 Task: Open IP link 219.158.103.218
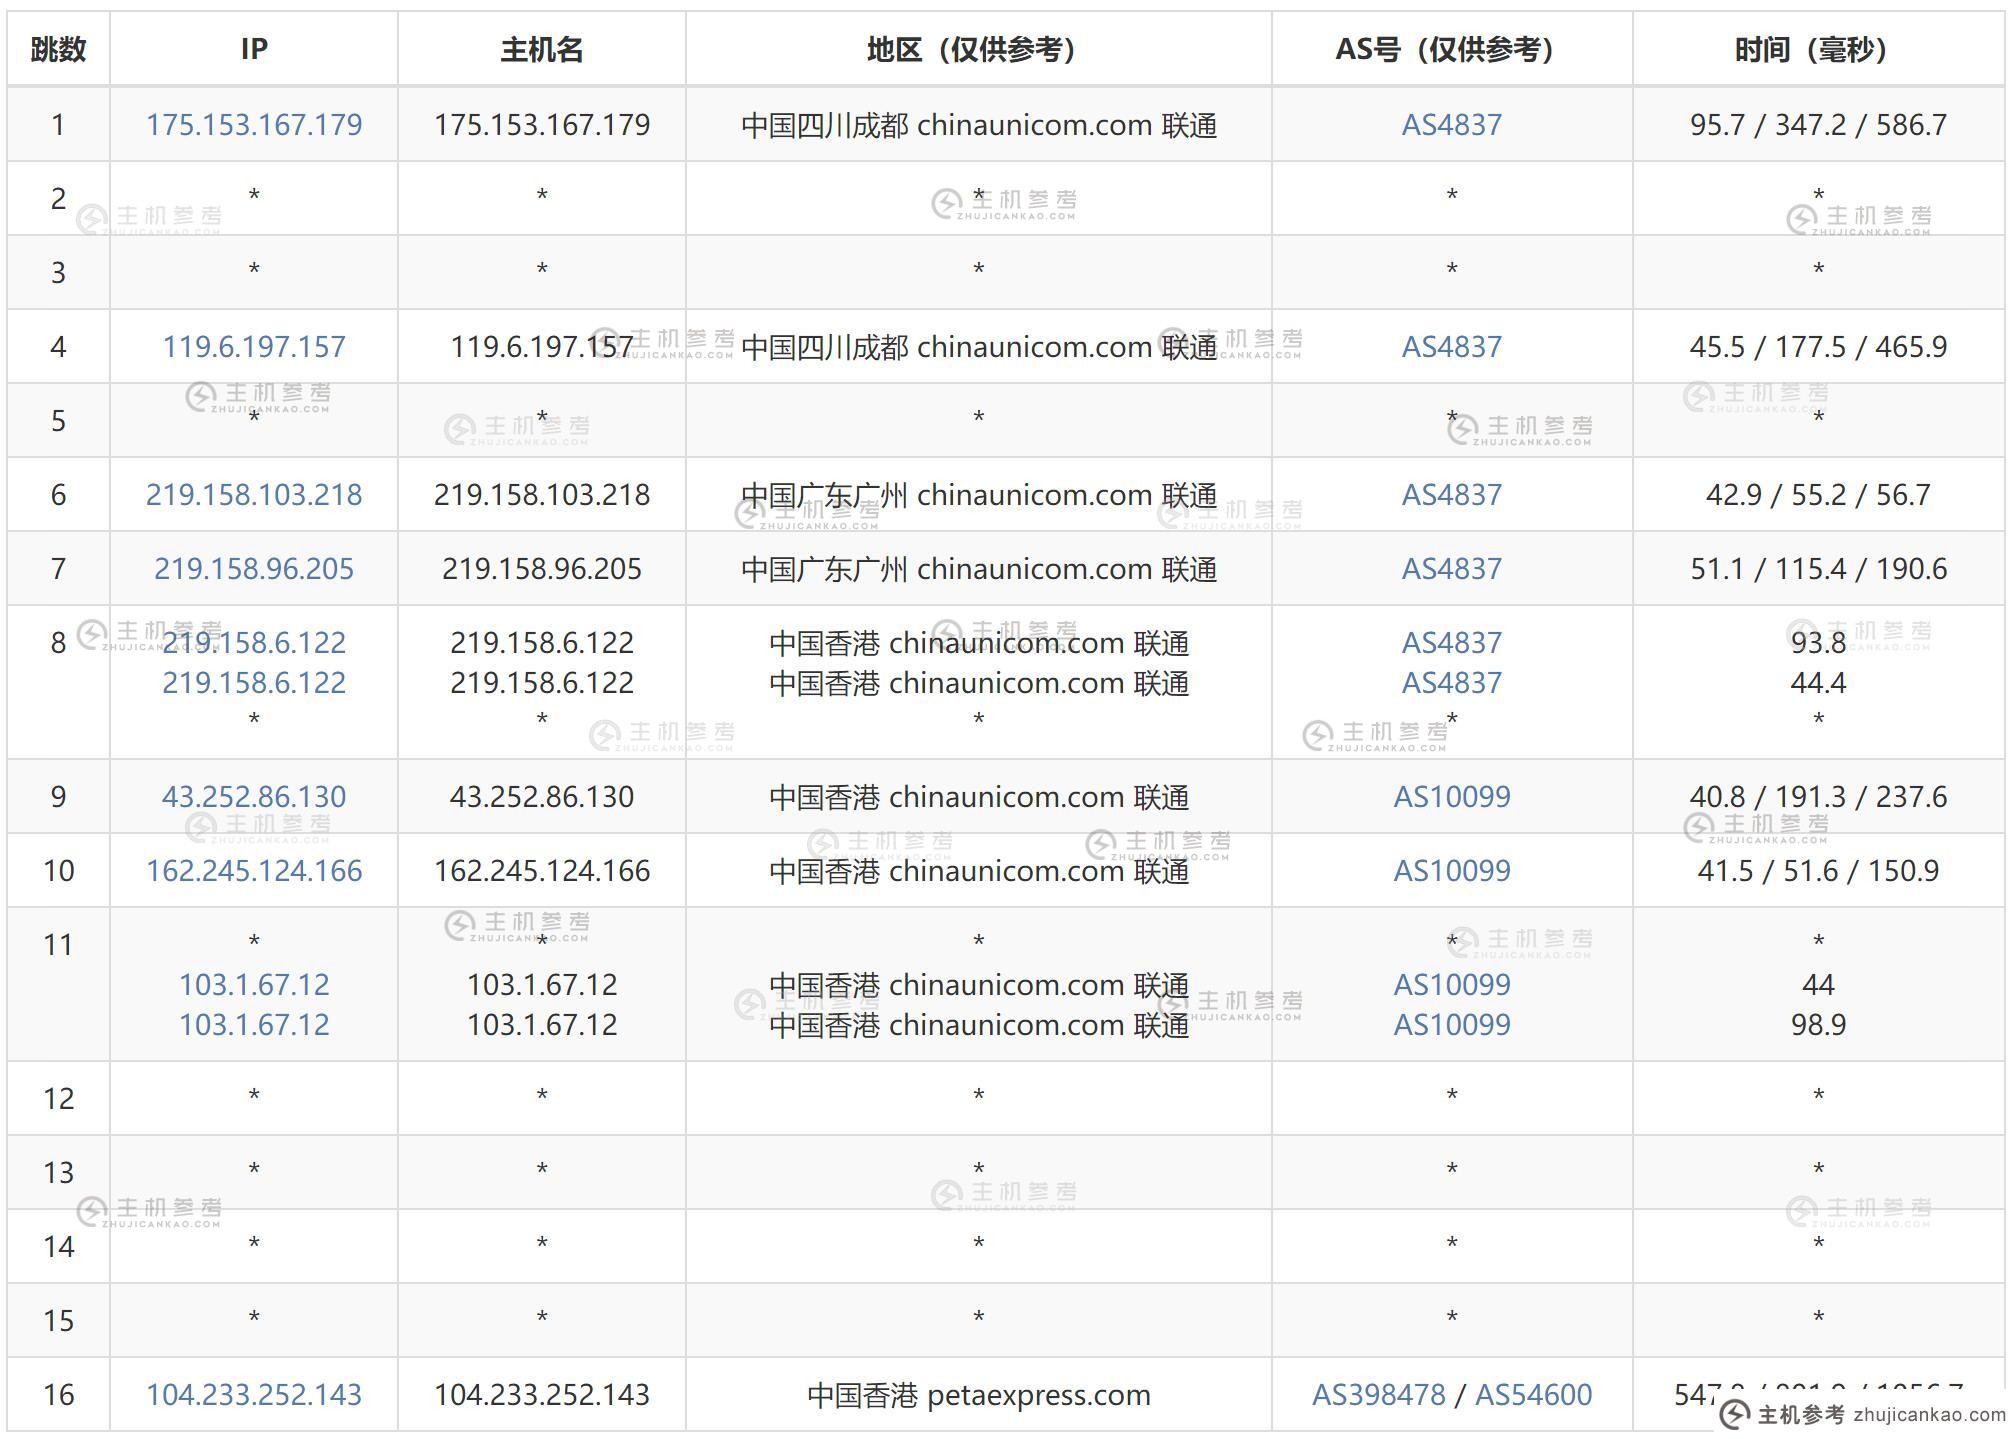click(254, 495)
